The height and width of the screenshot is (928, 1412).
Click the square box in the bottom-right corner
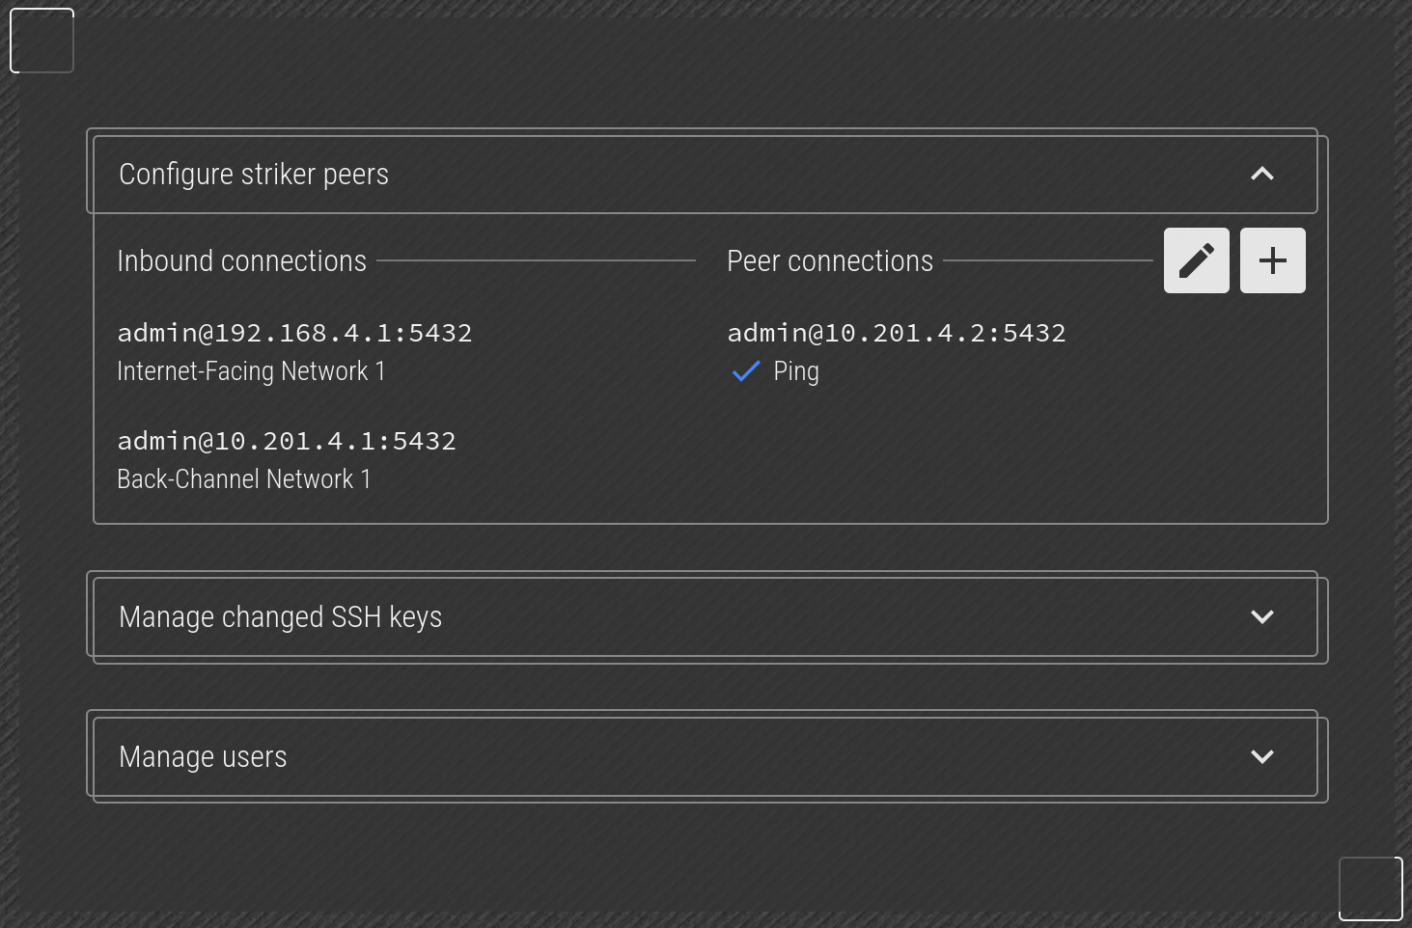click(1370, 888)
